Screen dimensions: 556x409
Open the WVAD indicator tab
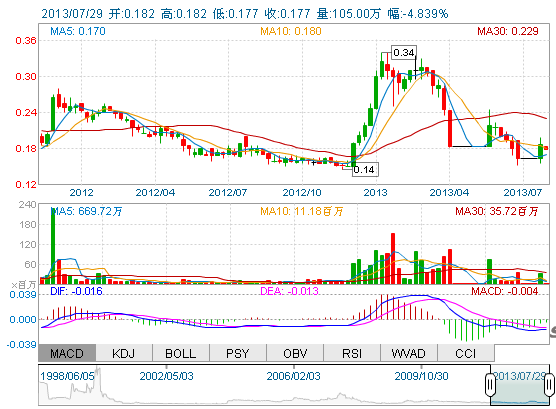coord(409,353)
